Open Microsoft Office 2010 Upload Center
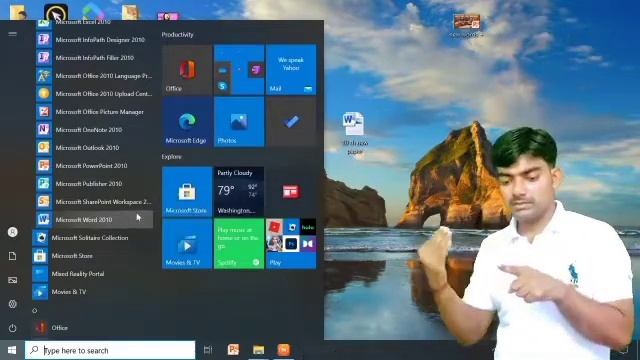Viewport: 640px width, 360px height. pyautogui.click(x=93, y=93)
